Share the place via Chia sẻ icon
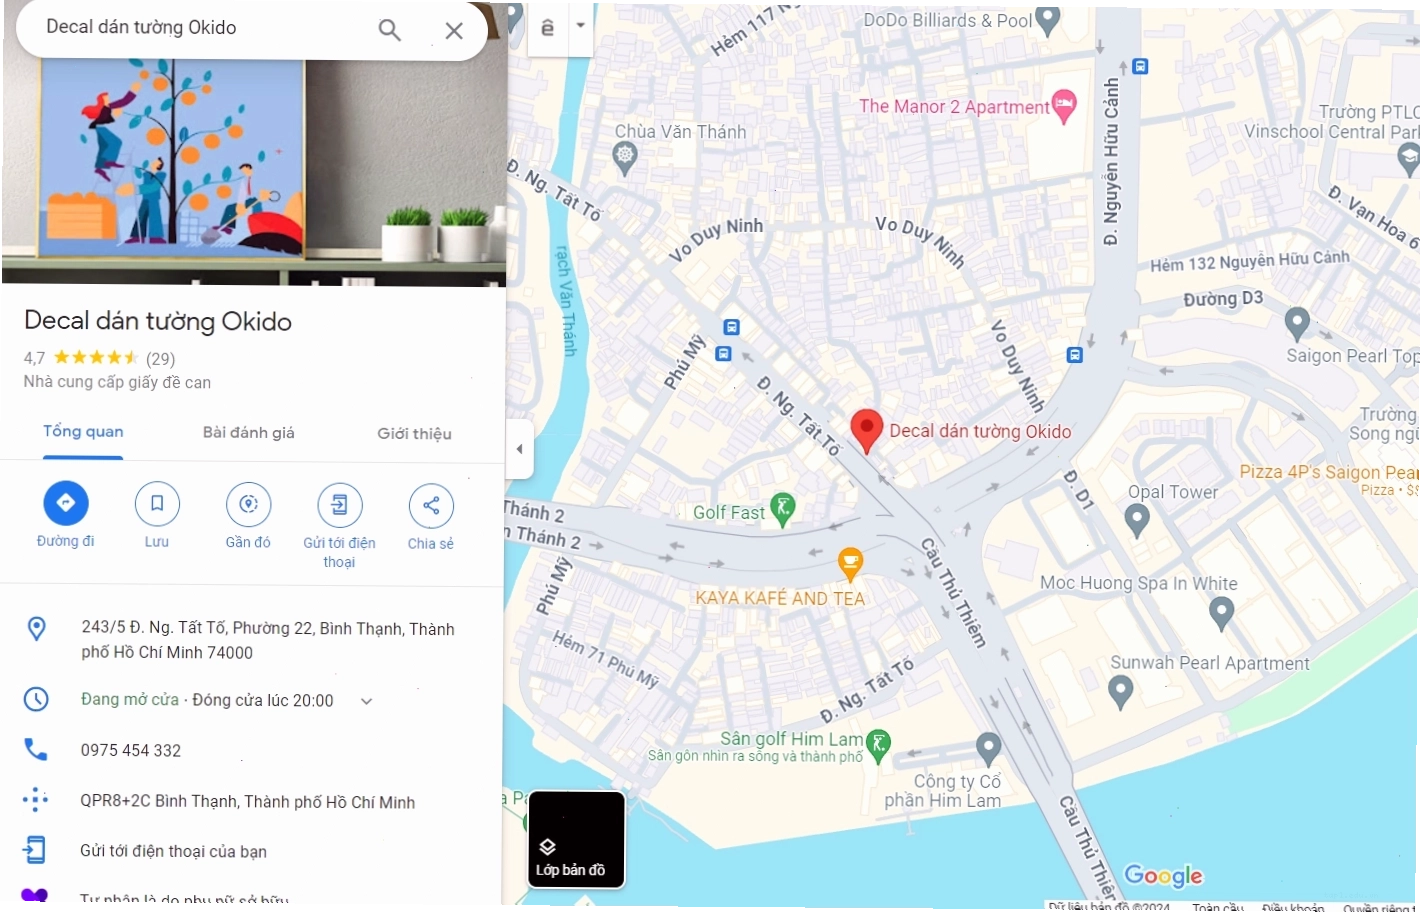Image resolution: width=1420 pixels, height=912 pixels. pos(431,505)
